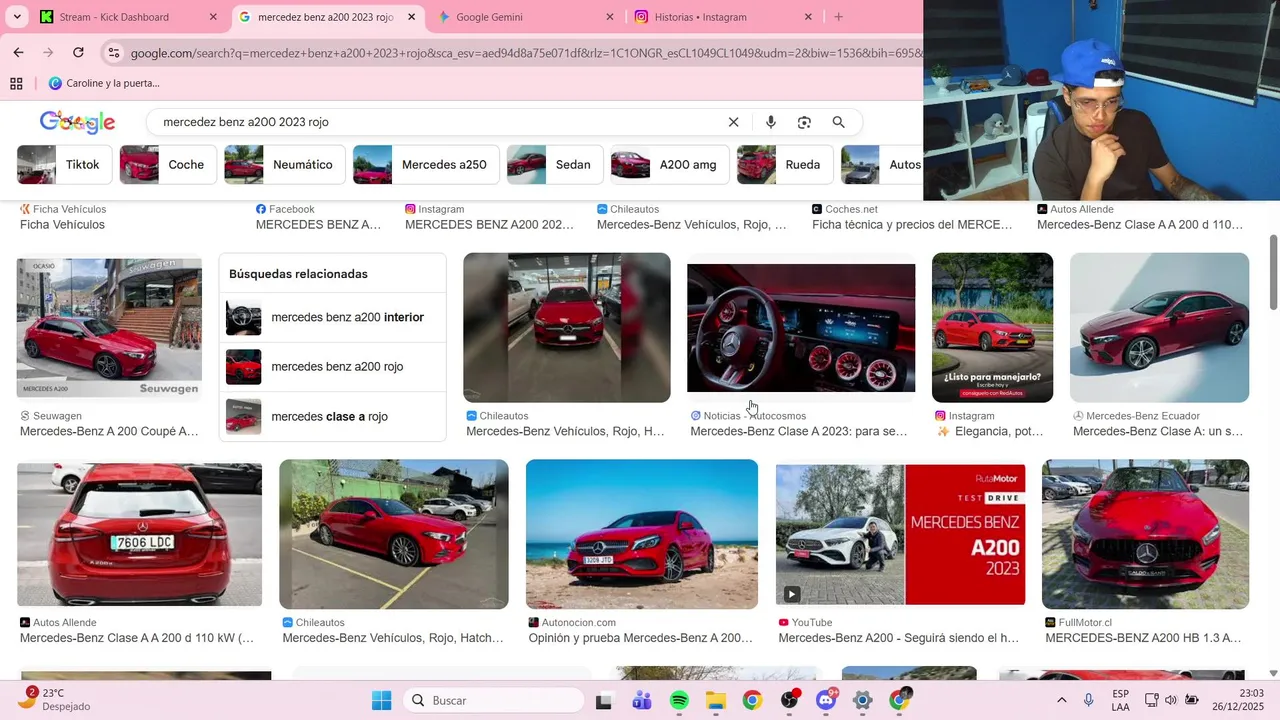The image size is (1280, 720).
Task: Expand the hidden system tray icons chevron
Action: [x=1061, y=701]
